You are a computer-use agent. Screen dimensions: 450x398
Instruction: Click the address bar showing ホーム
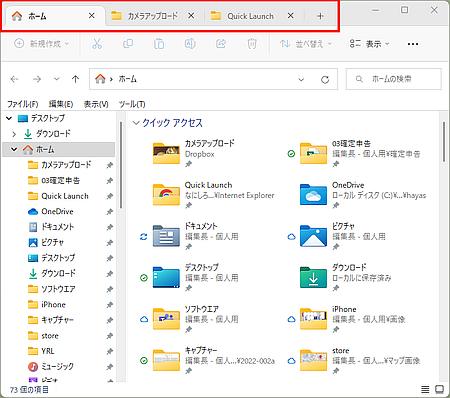213,79
